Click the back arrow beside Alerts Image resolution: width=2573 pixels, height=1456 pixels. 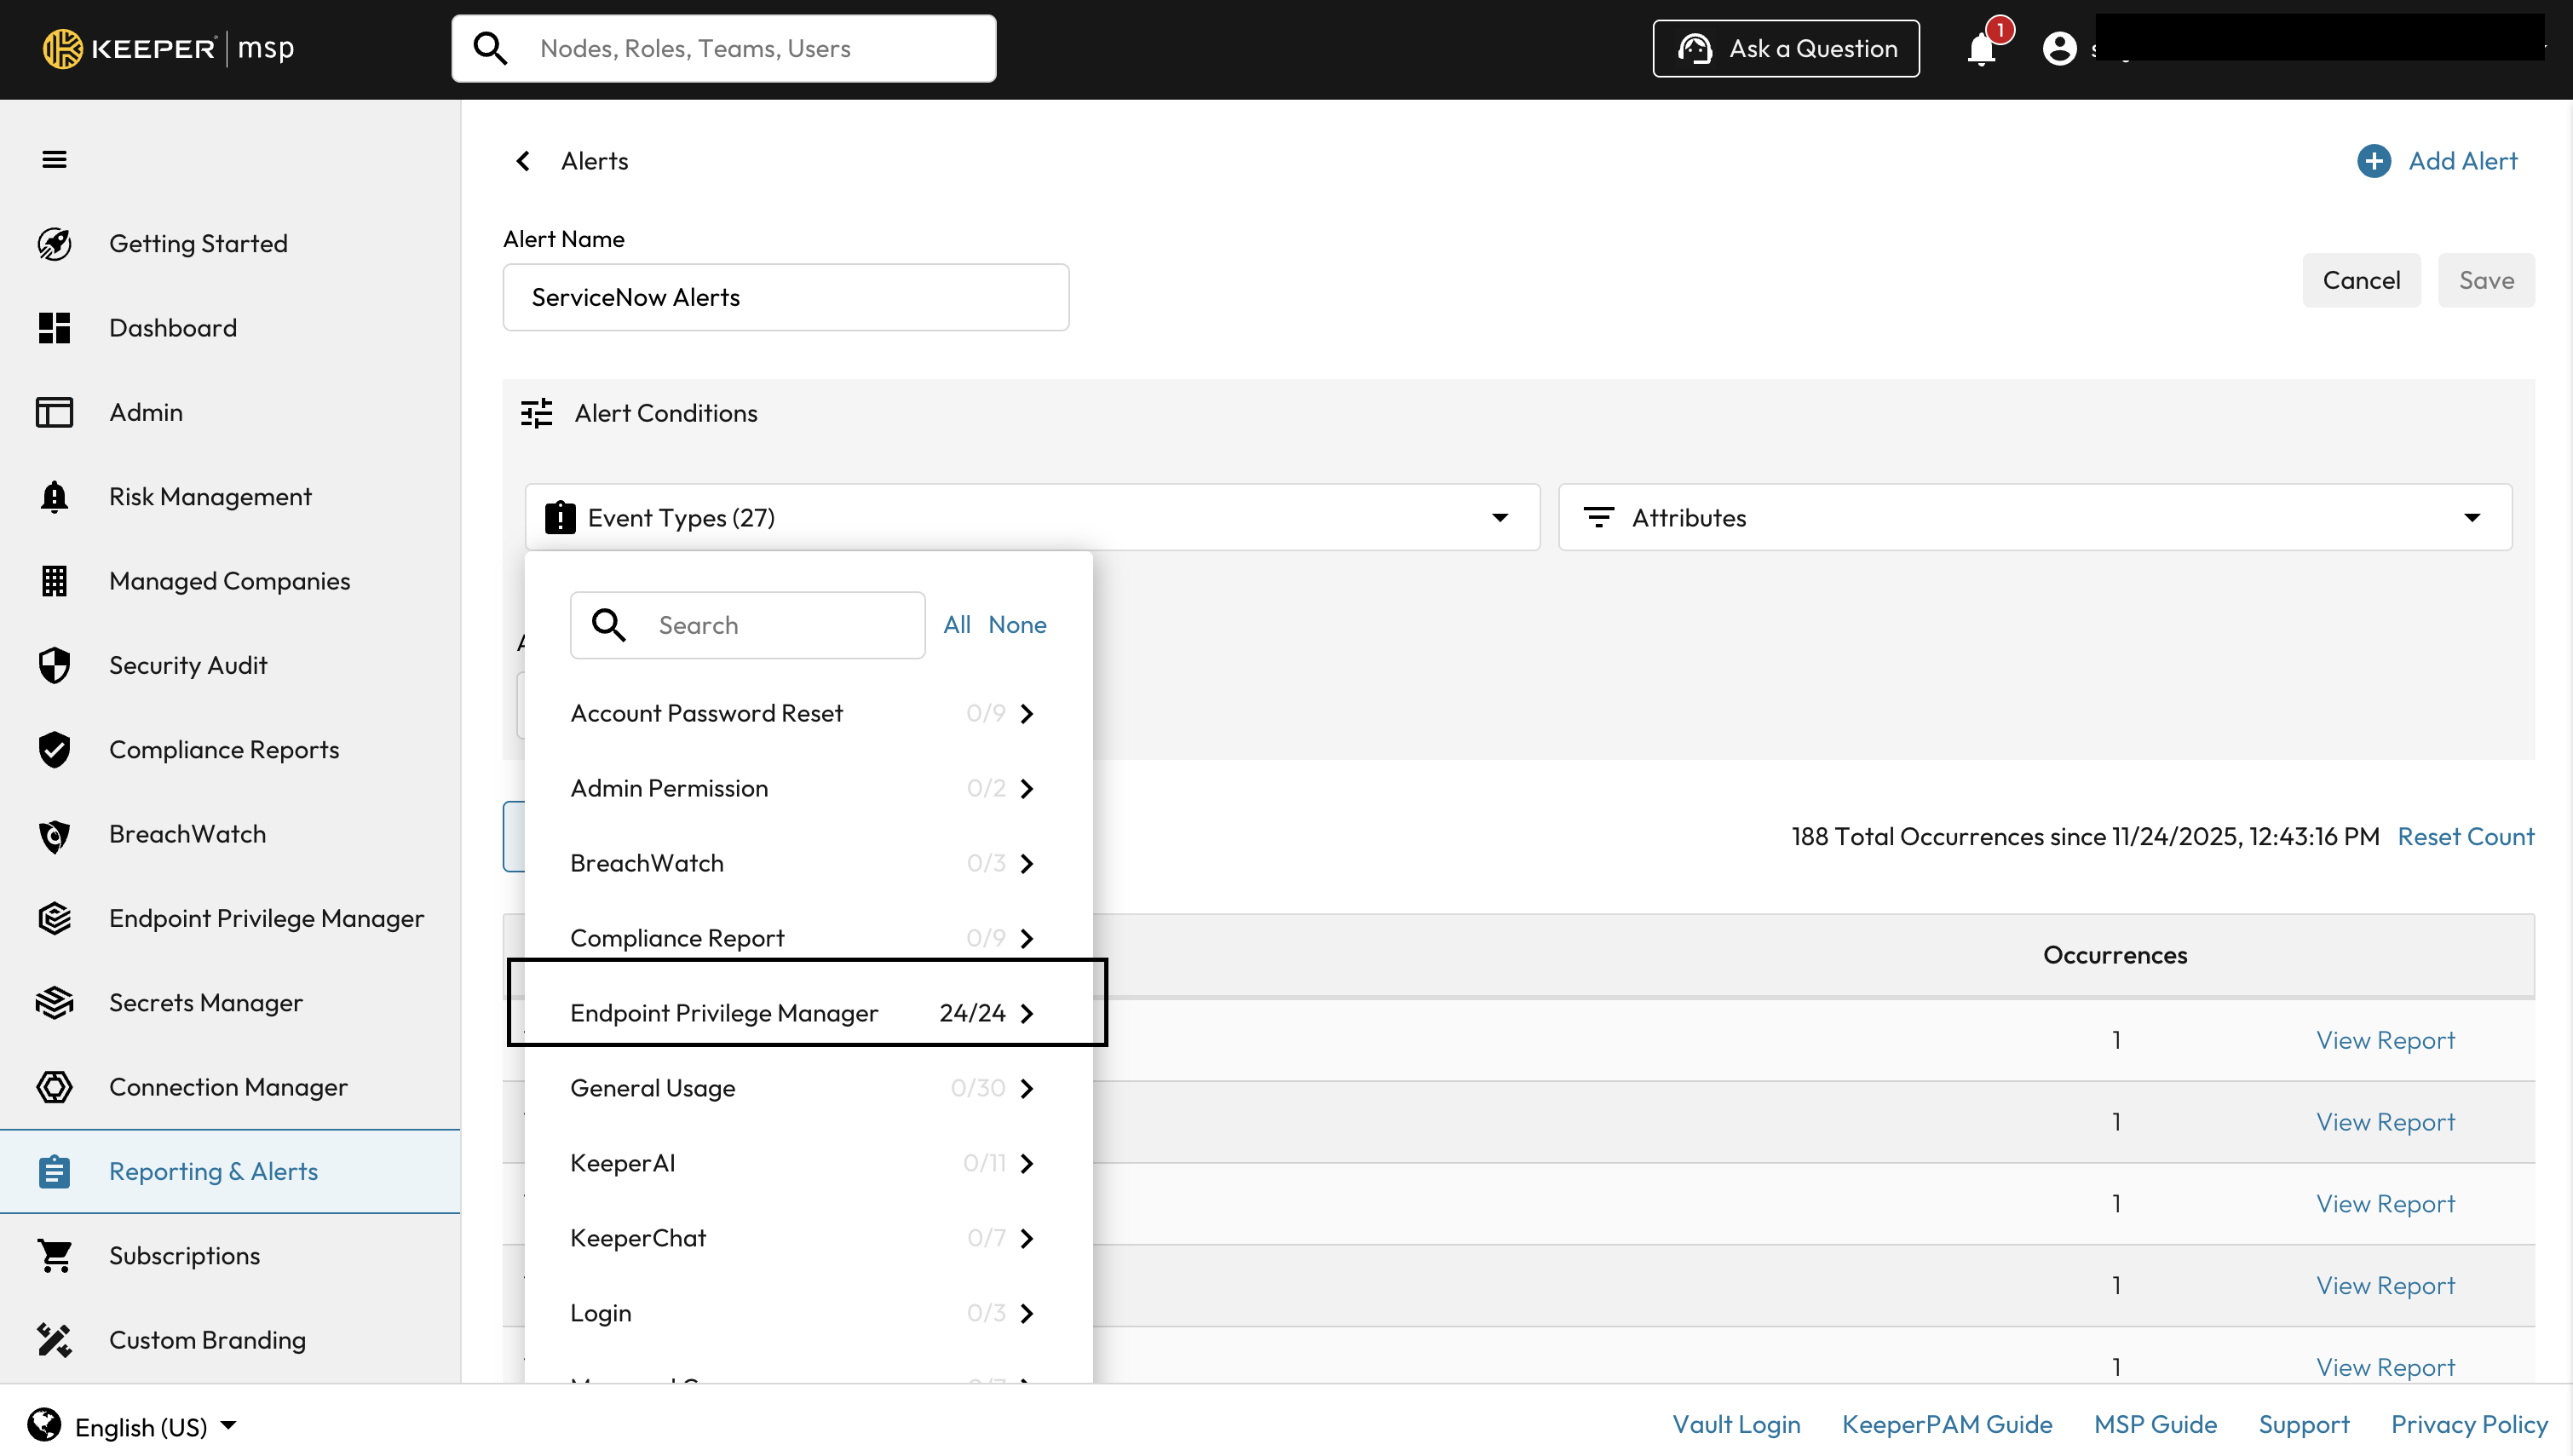pyautogui.click(x=523, y=161)
